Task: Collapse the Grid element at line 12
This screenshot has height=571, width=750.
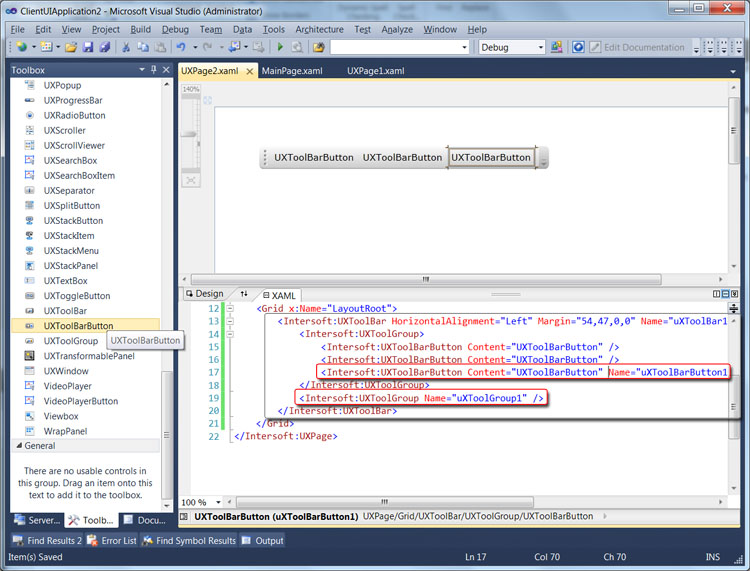Action: 229,309
